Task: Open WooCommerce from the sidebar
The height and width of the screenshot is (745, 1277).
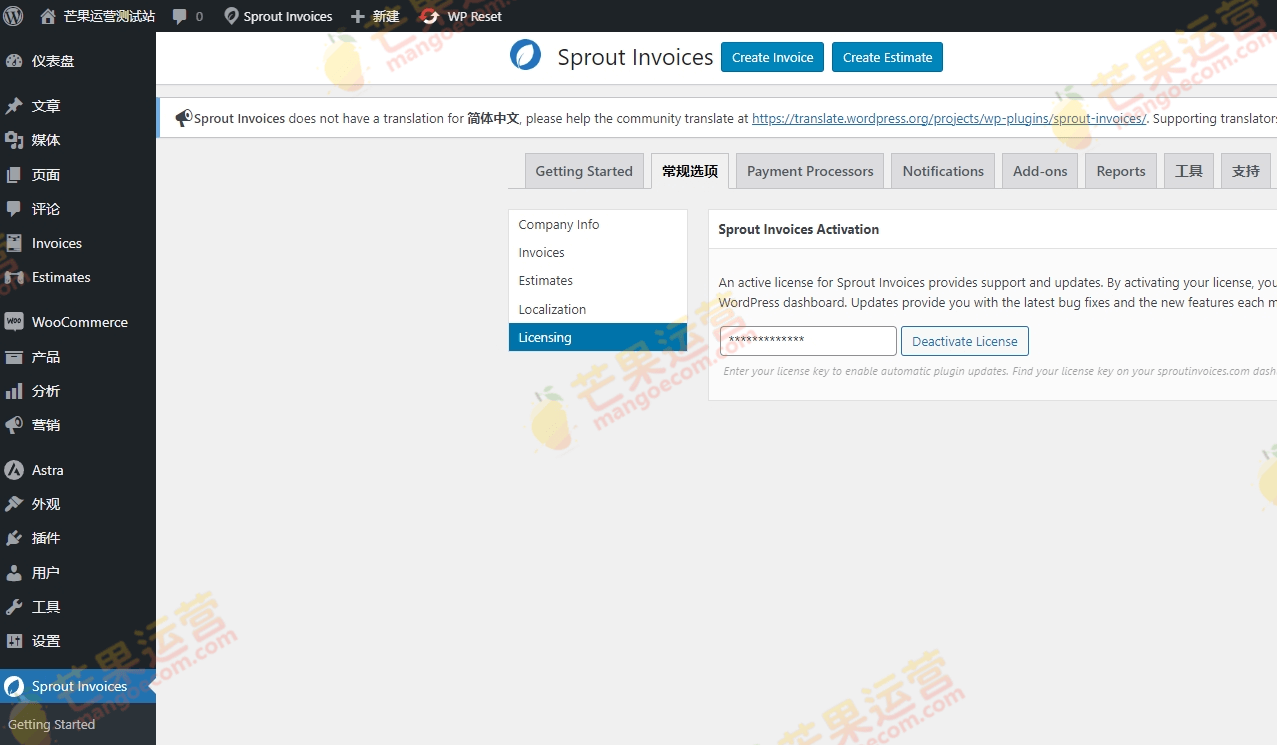Action: coord(79,322)
